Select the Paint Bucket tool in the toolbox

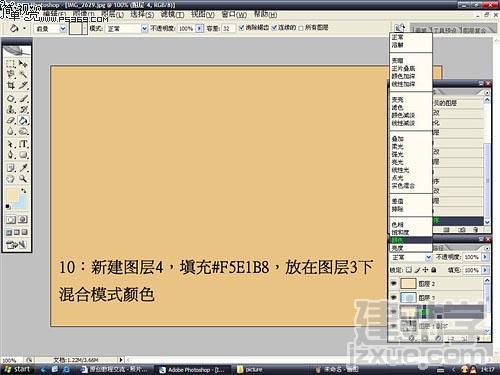[x=23, y=120]
